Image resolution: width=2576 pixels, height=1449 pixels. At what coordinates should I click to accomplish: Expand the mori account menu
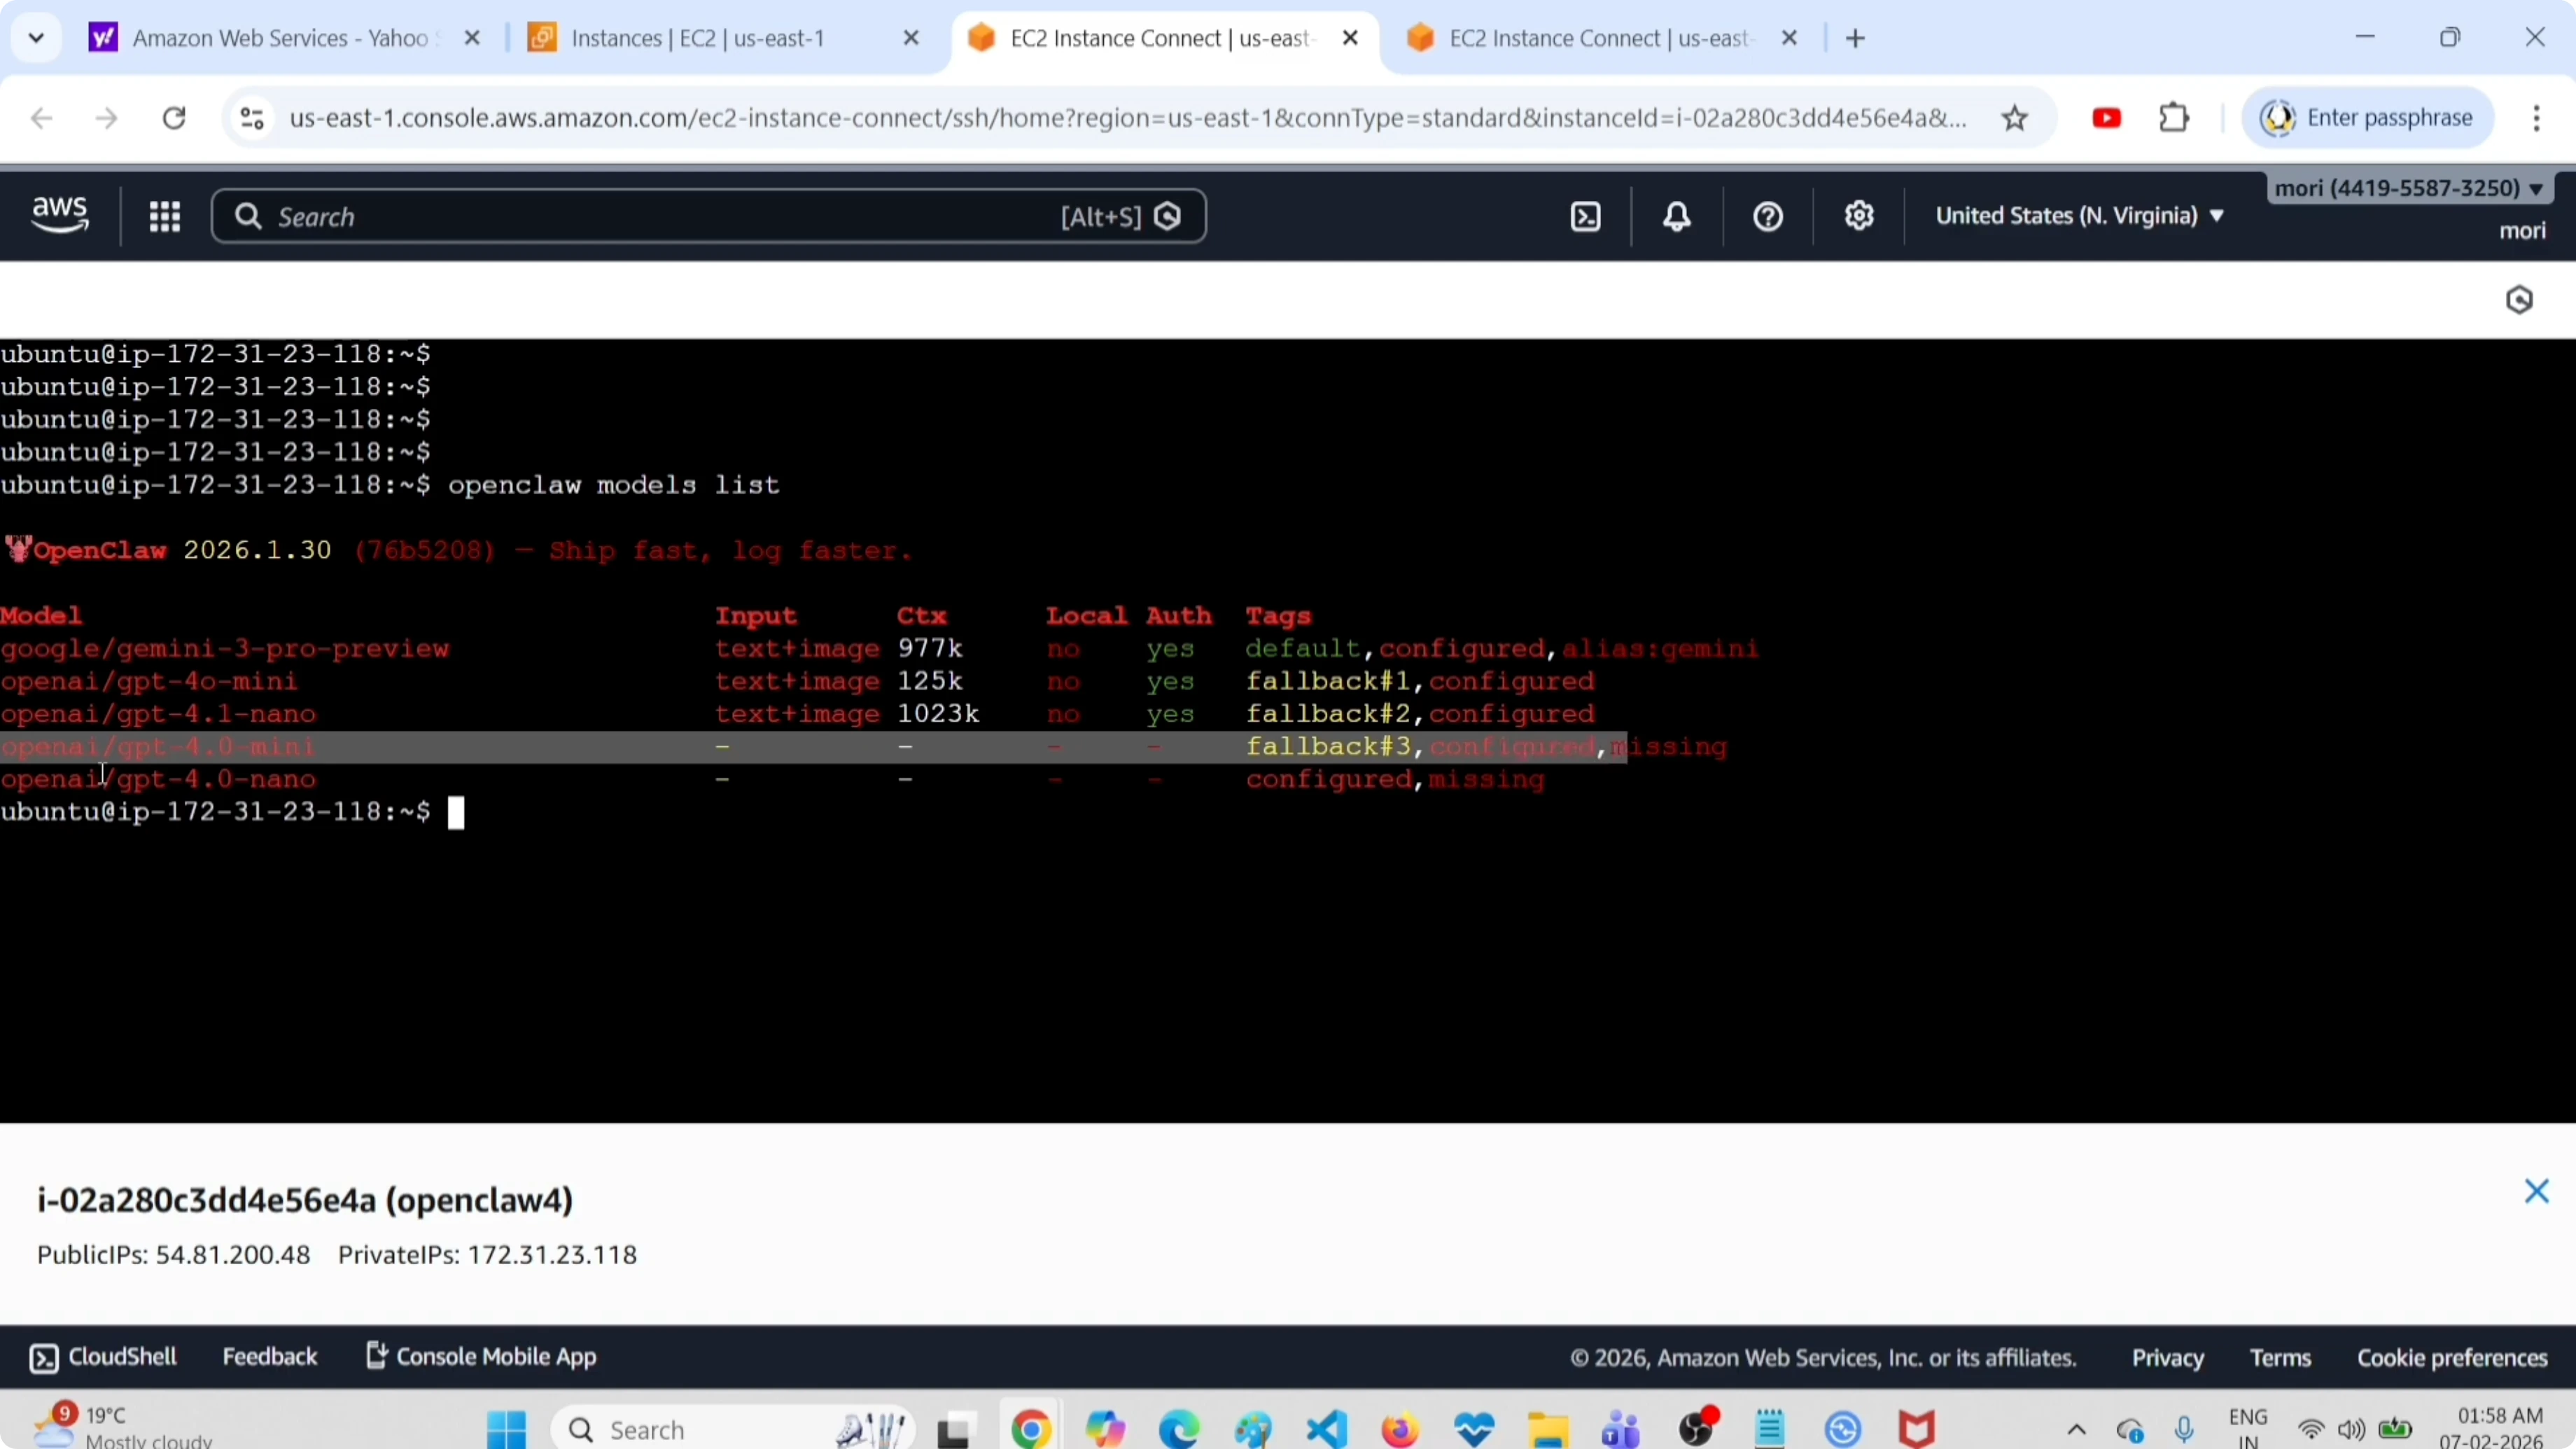click(2408, 188)
